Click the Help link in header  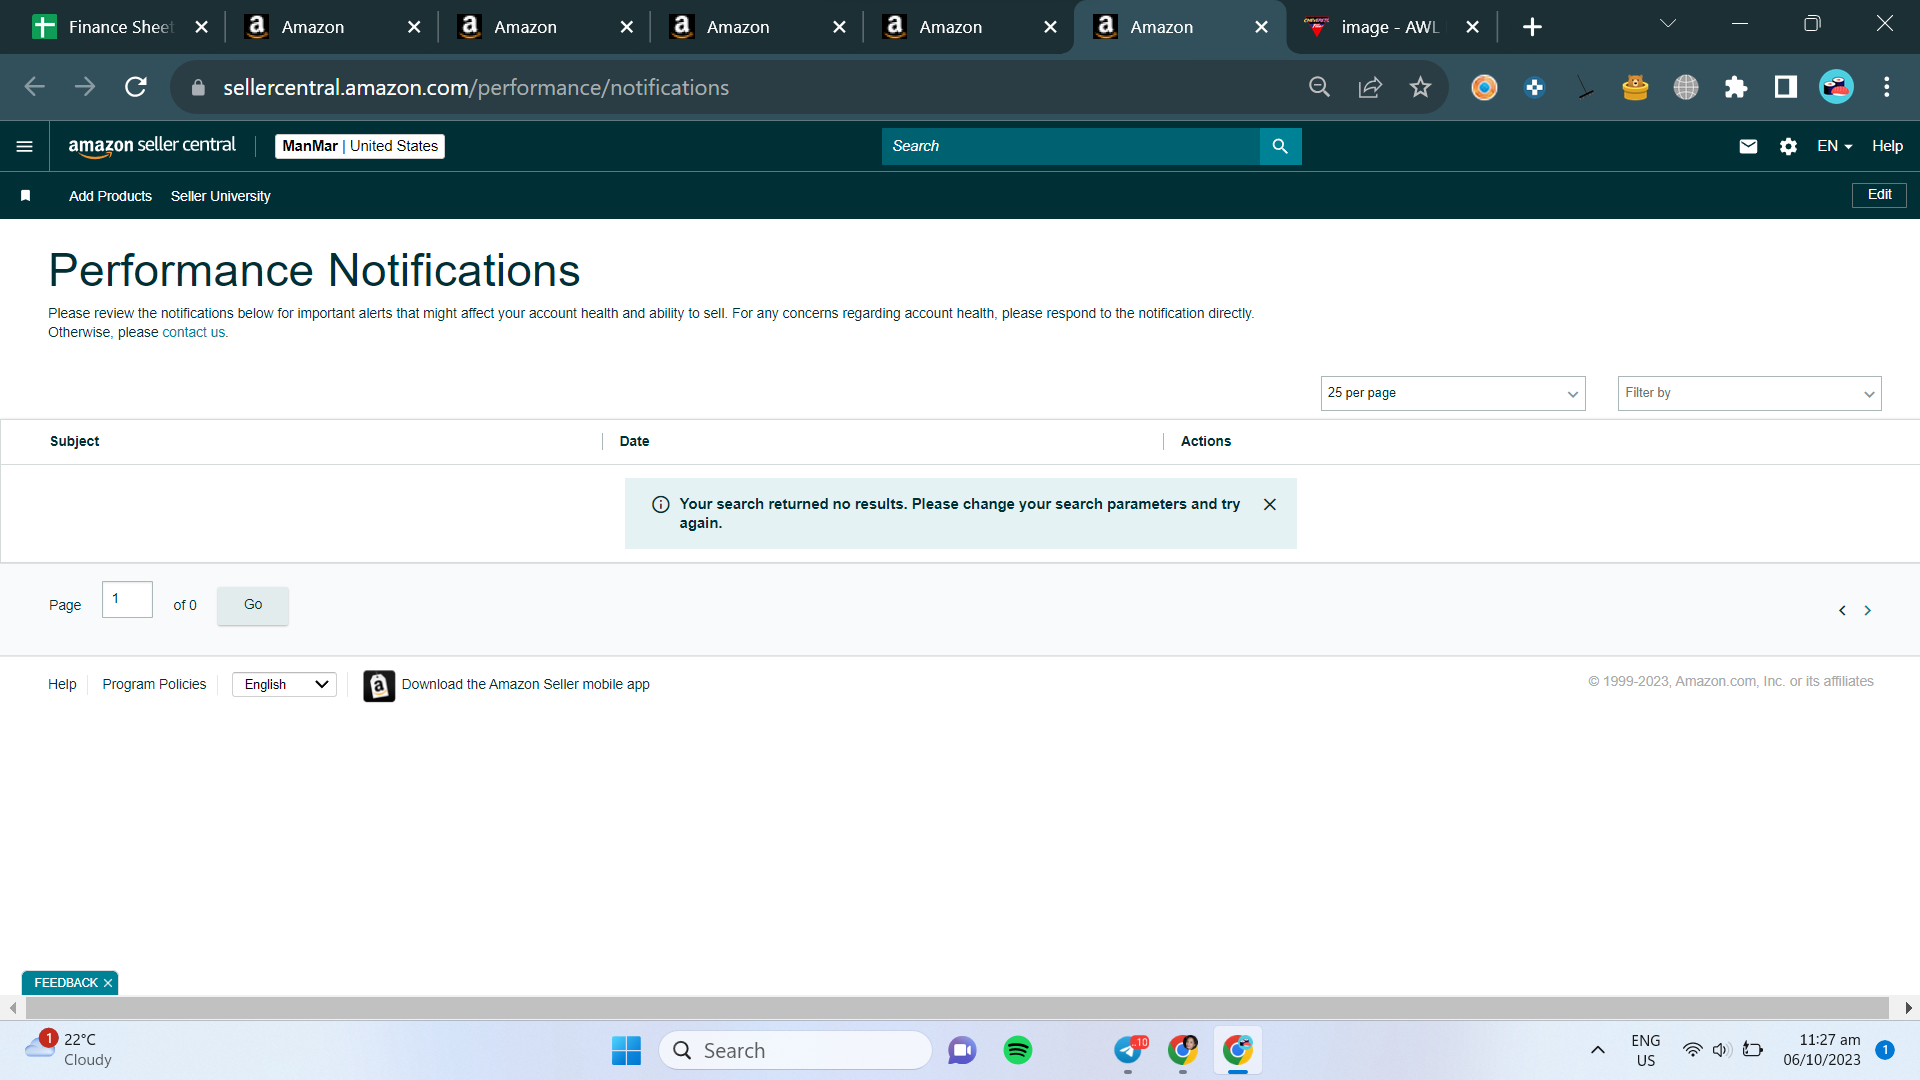coord(1887,146)
